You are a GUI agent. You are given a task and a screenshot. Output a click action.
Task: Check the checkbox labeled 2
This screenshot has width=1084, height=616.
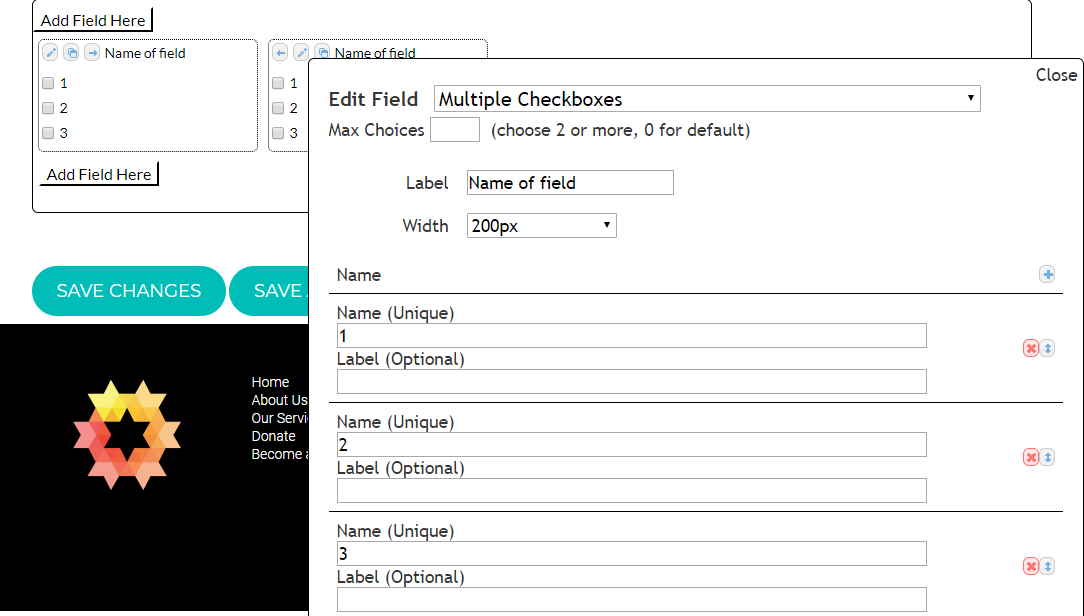(47, 108)
